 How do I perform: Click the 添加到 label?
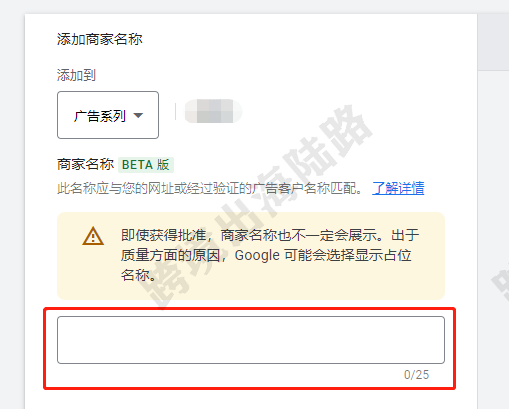click(x=76, y=75)
